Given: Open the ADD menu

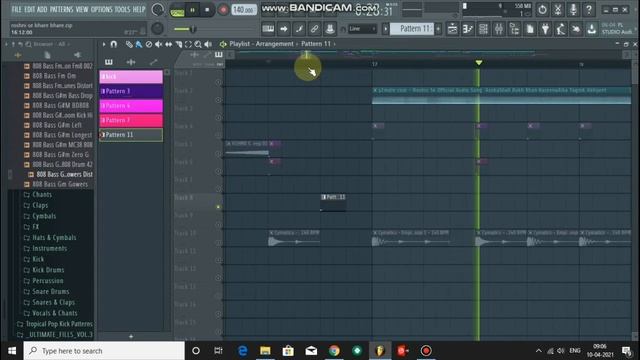Looking at the screenshot, I should [42, 9].
